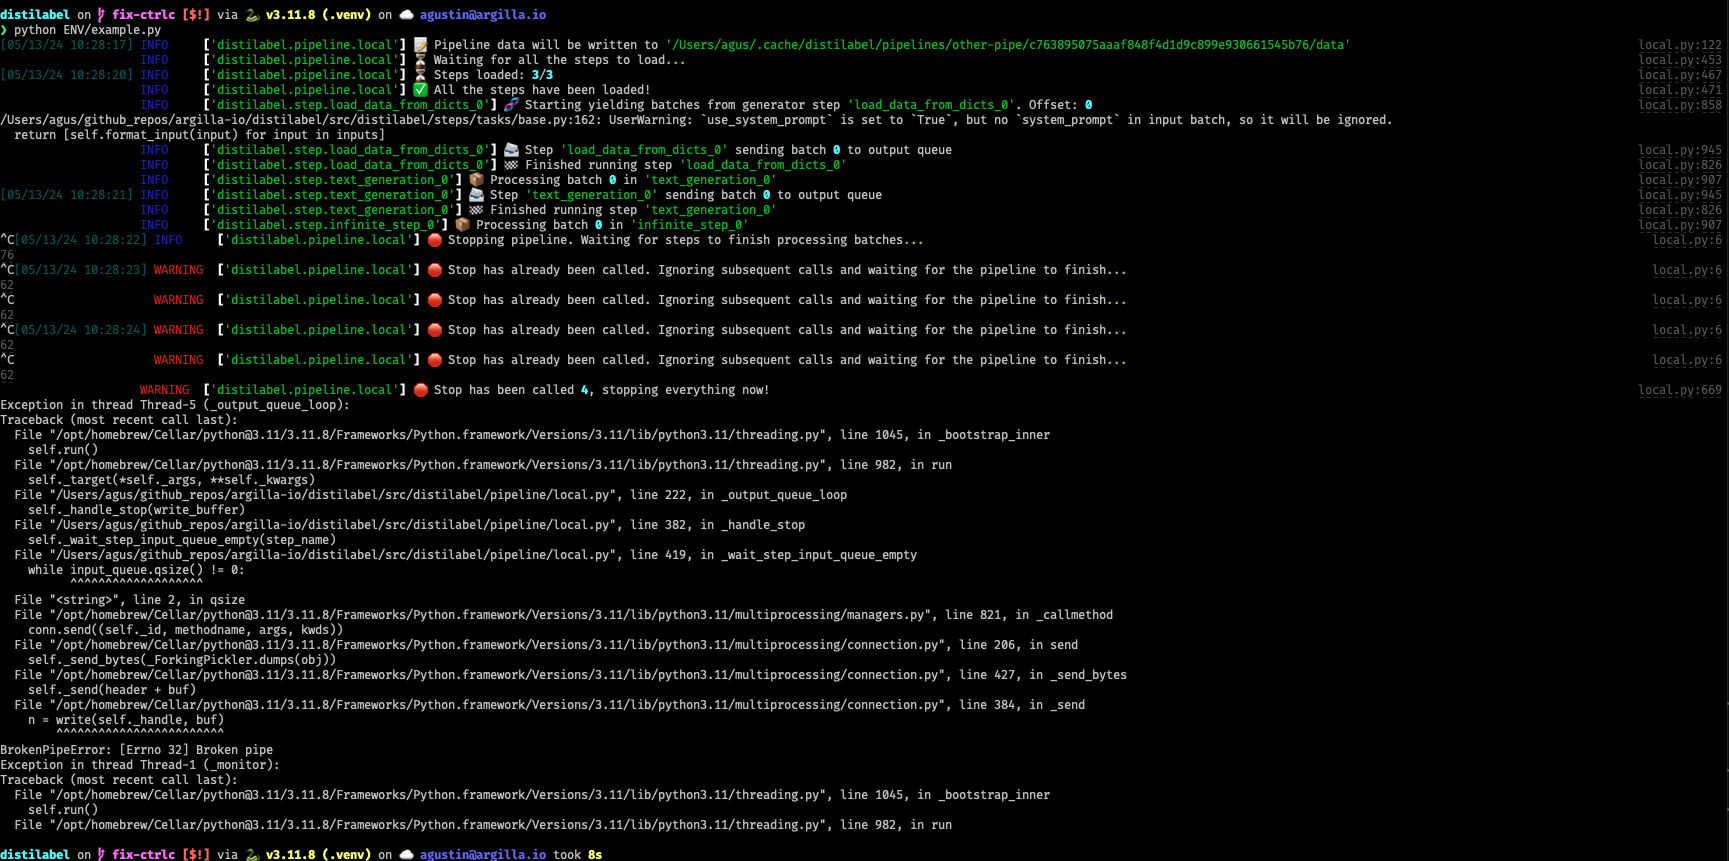Click the checkered flag before "Finished running step 'load_data_from_dicts_0'"

[x=511, y=165]
